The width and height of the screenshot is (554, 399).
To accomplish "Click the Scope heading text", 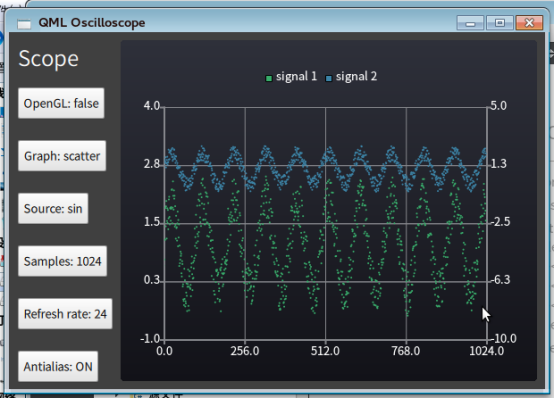I will click(x=48, y=58).
